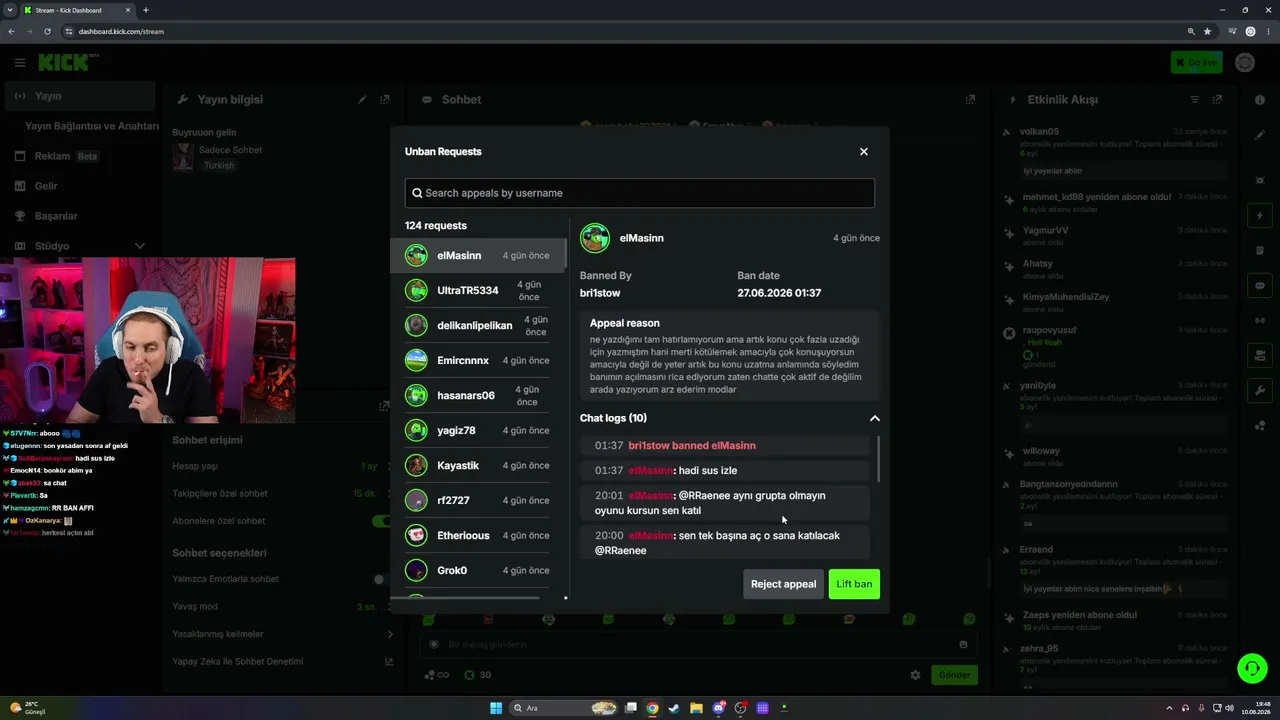Screen dimensions: 1280x720
Task: Select the Stream - Kick Dashboard tab
Action: point(78,10)
